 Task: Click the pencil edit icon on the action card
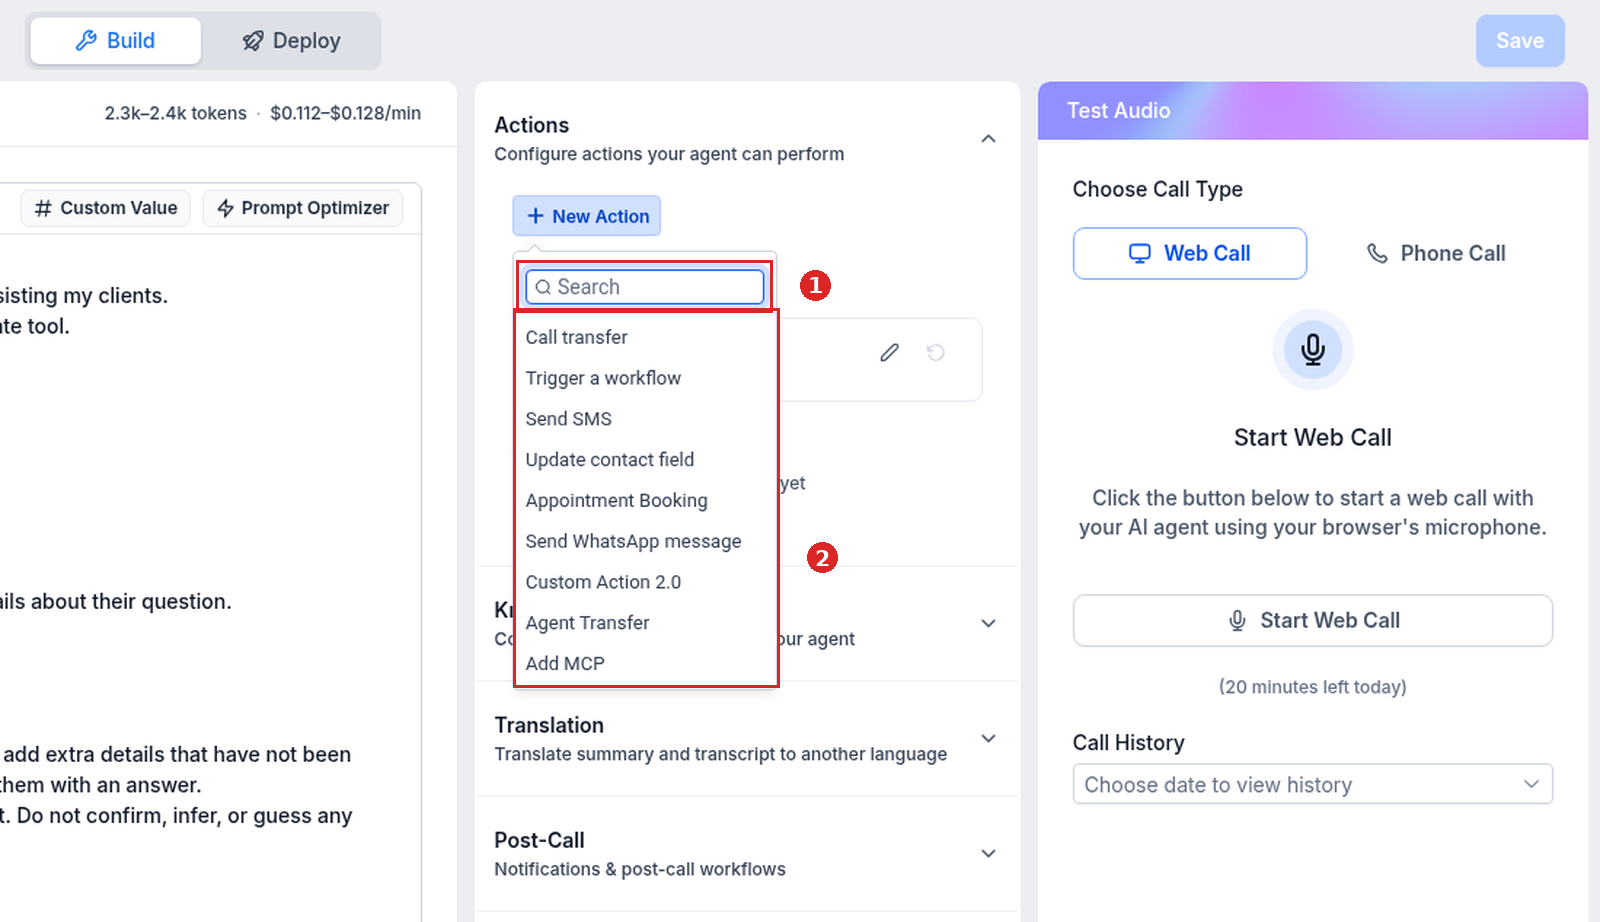[889, 352]
